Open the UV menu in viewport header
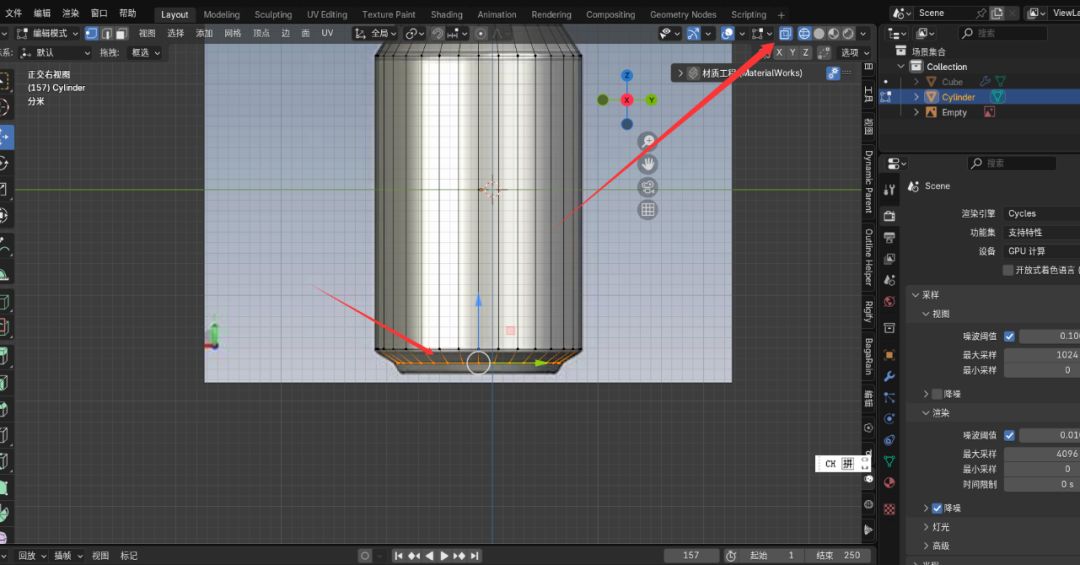Viewport: 1080px width, 565px height. point(327,33)
